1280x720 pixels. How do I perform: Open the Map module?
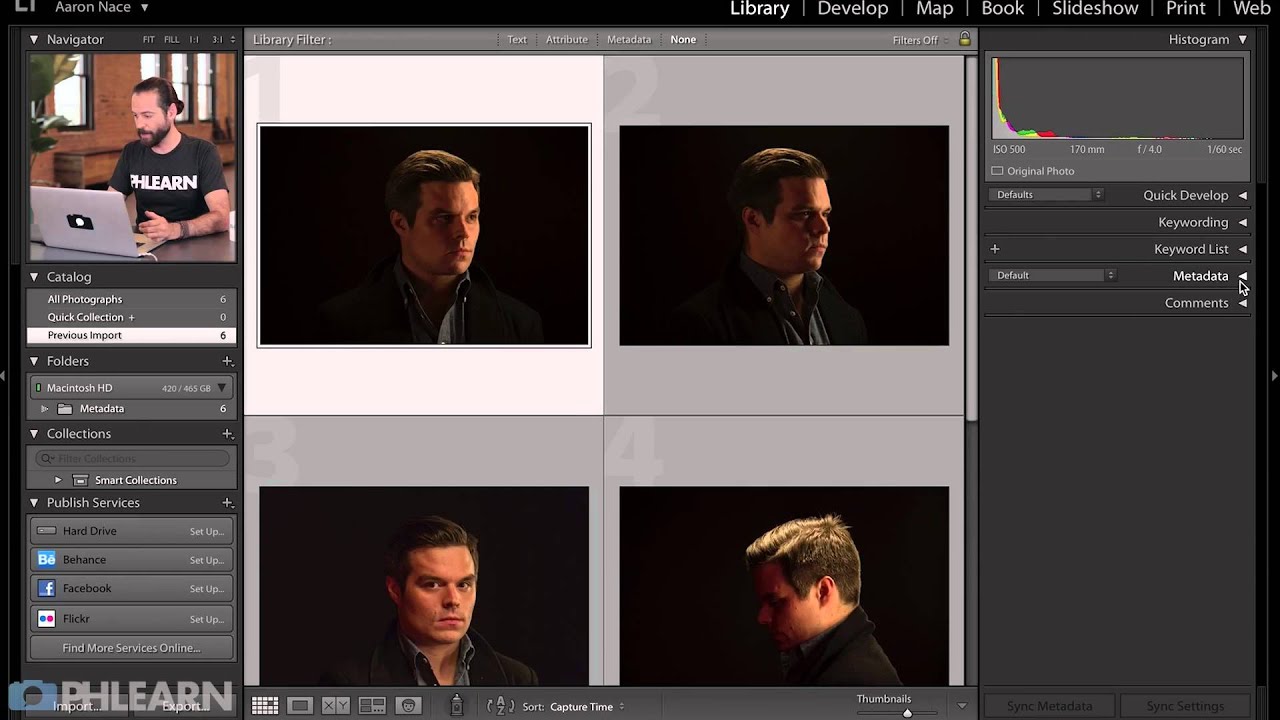click(x=935, y=9)
